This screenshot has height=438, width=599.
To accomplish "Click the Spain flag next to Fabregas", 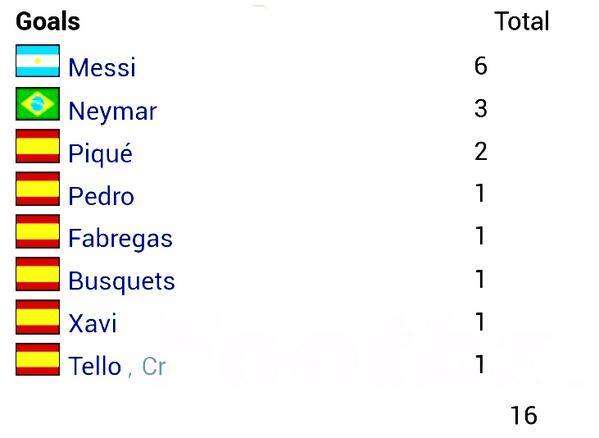I will click(x=38, y=232).
